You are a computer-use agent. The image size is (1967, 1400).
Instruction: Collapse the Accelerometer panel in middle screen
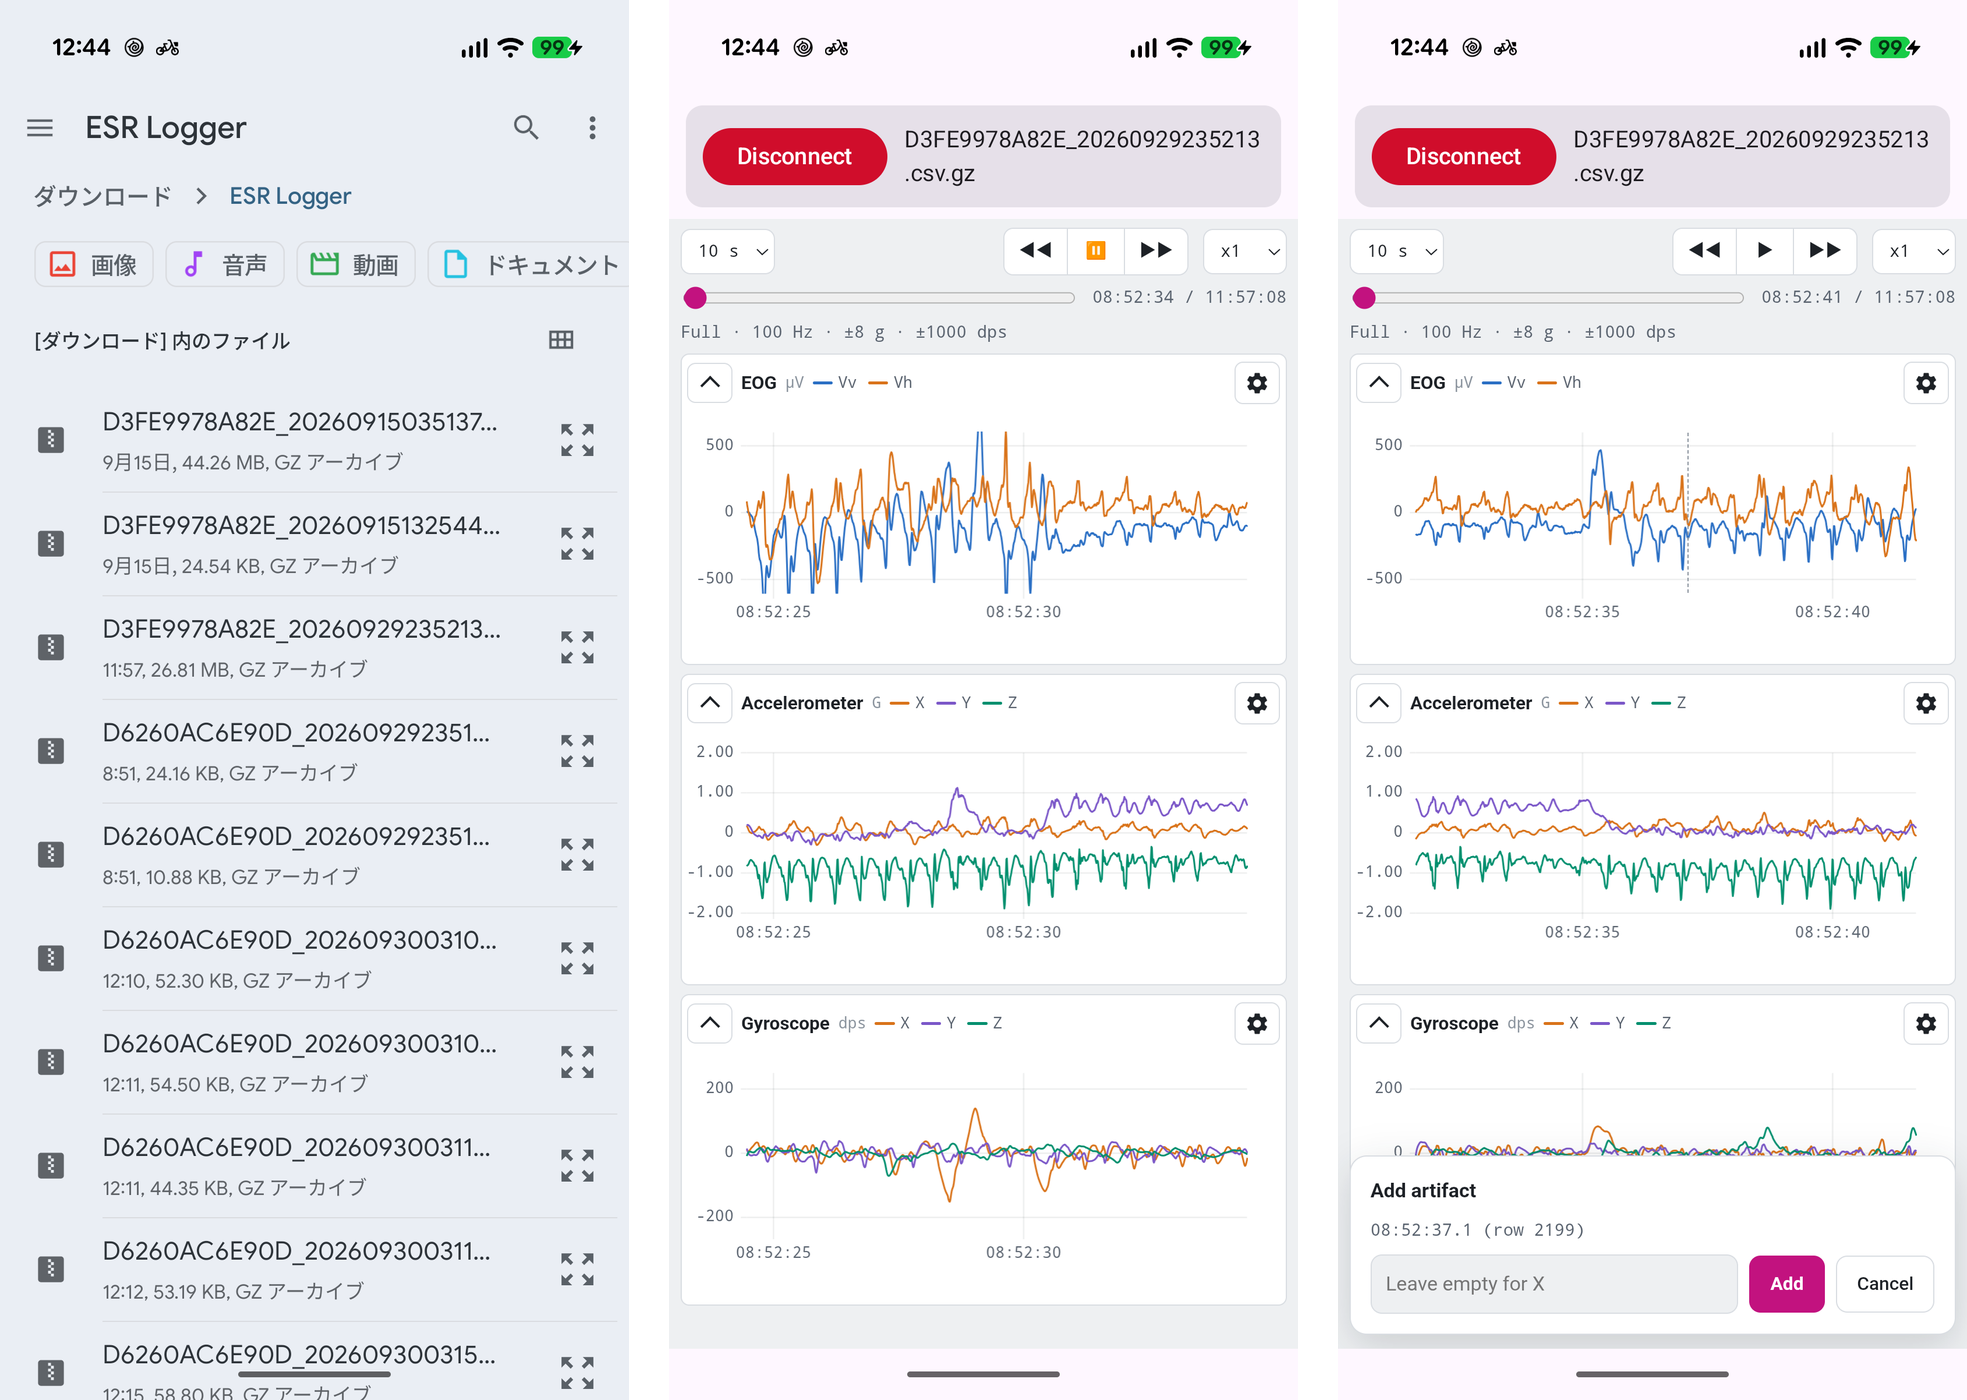pos(710,703)
